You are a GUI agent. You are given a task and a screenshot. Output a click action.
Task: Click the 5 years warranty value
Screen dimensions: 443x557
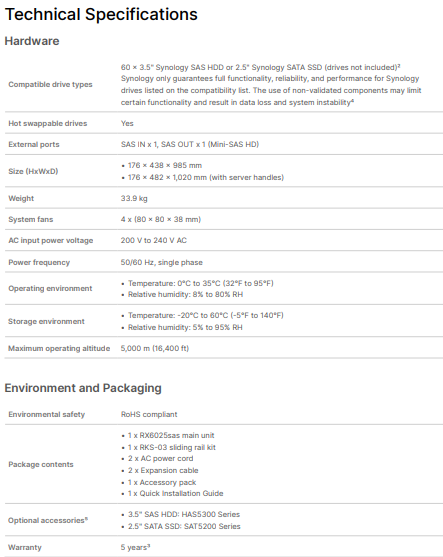(x=135, y=547)
